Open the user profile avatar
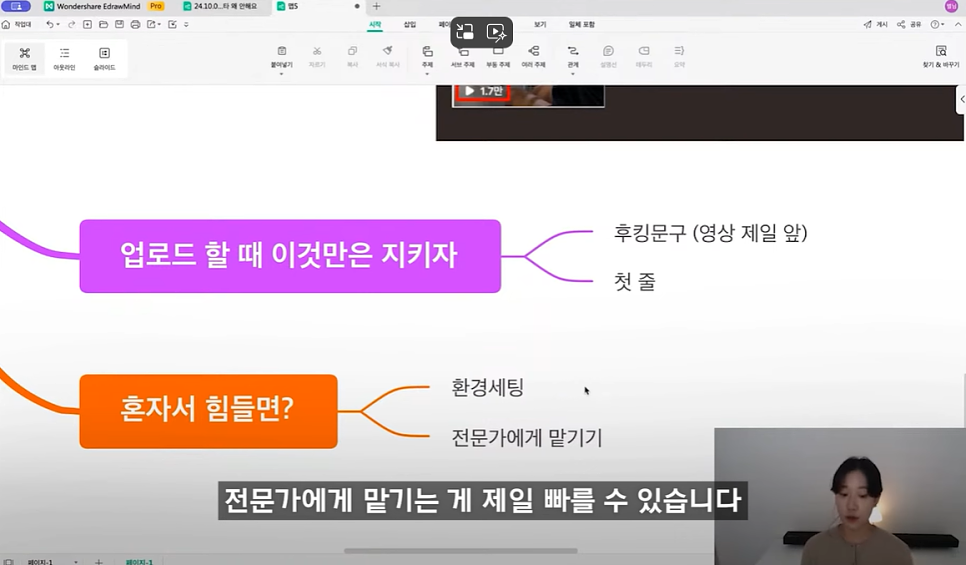Screen dimensions: 966x565 (x=951, y=6)
